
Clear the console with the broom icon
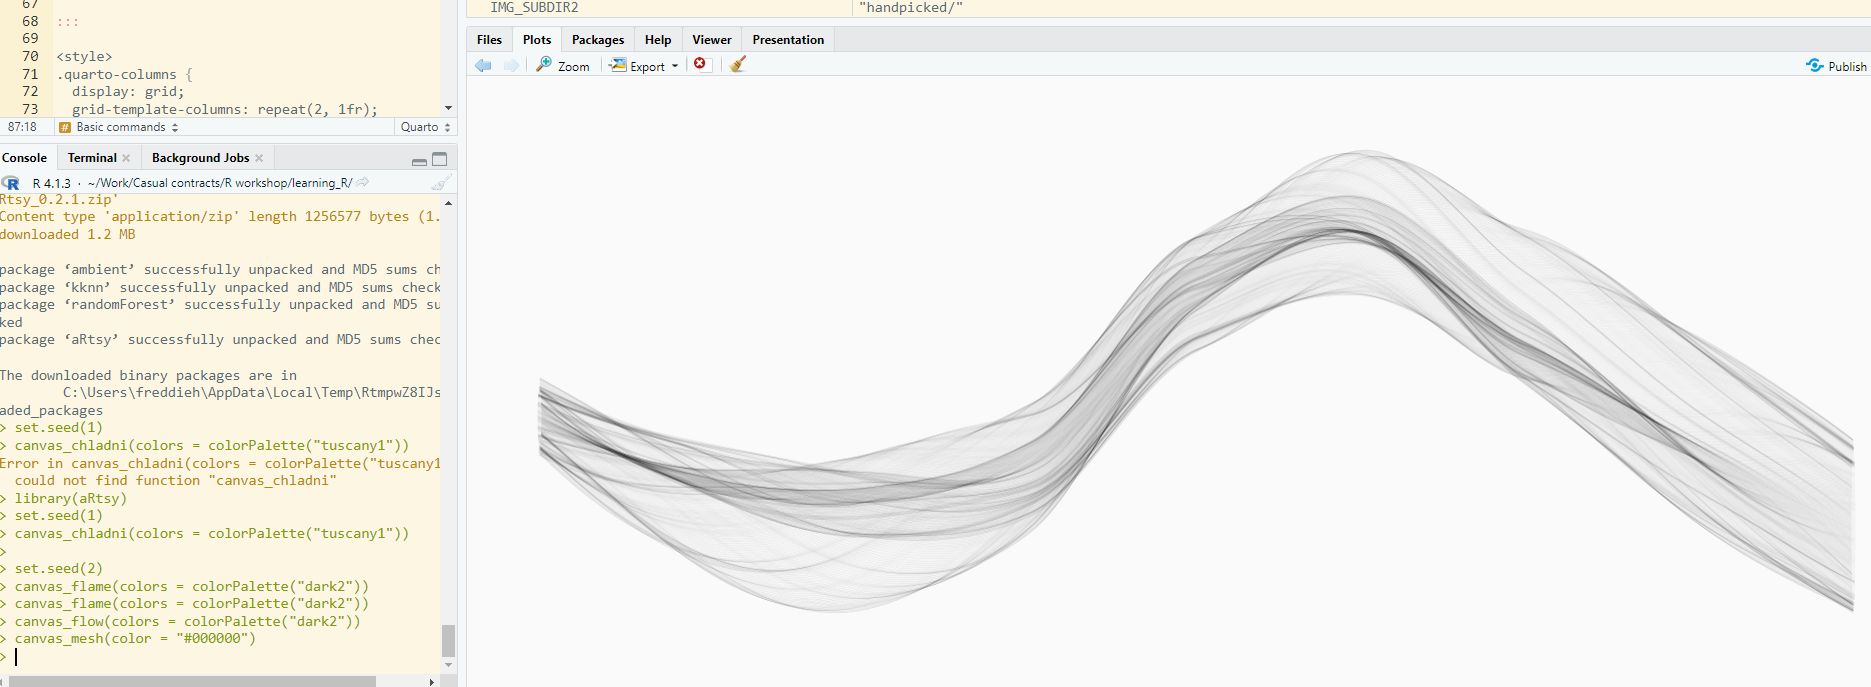(440, 183)
